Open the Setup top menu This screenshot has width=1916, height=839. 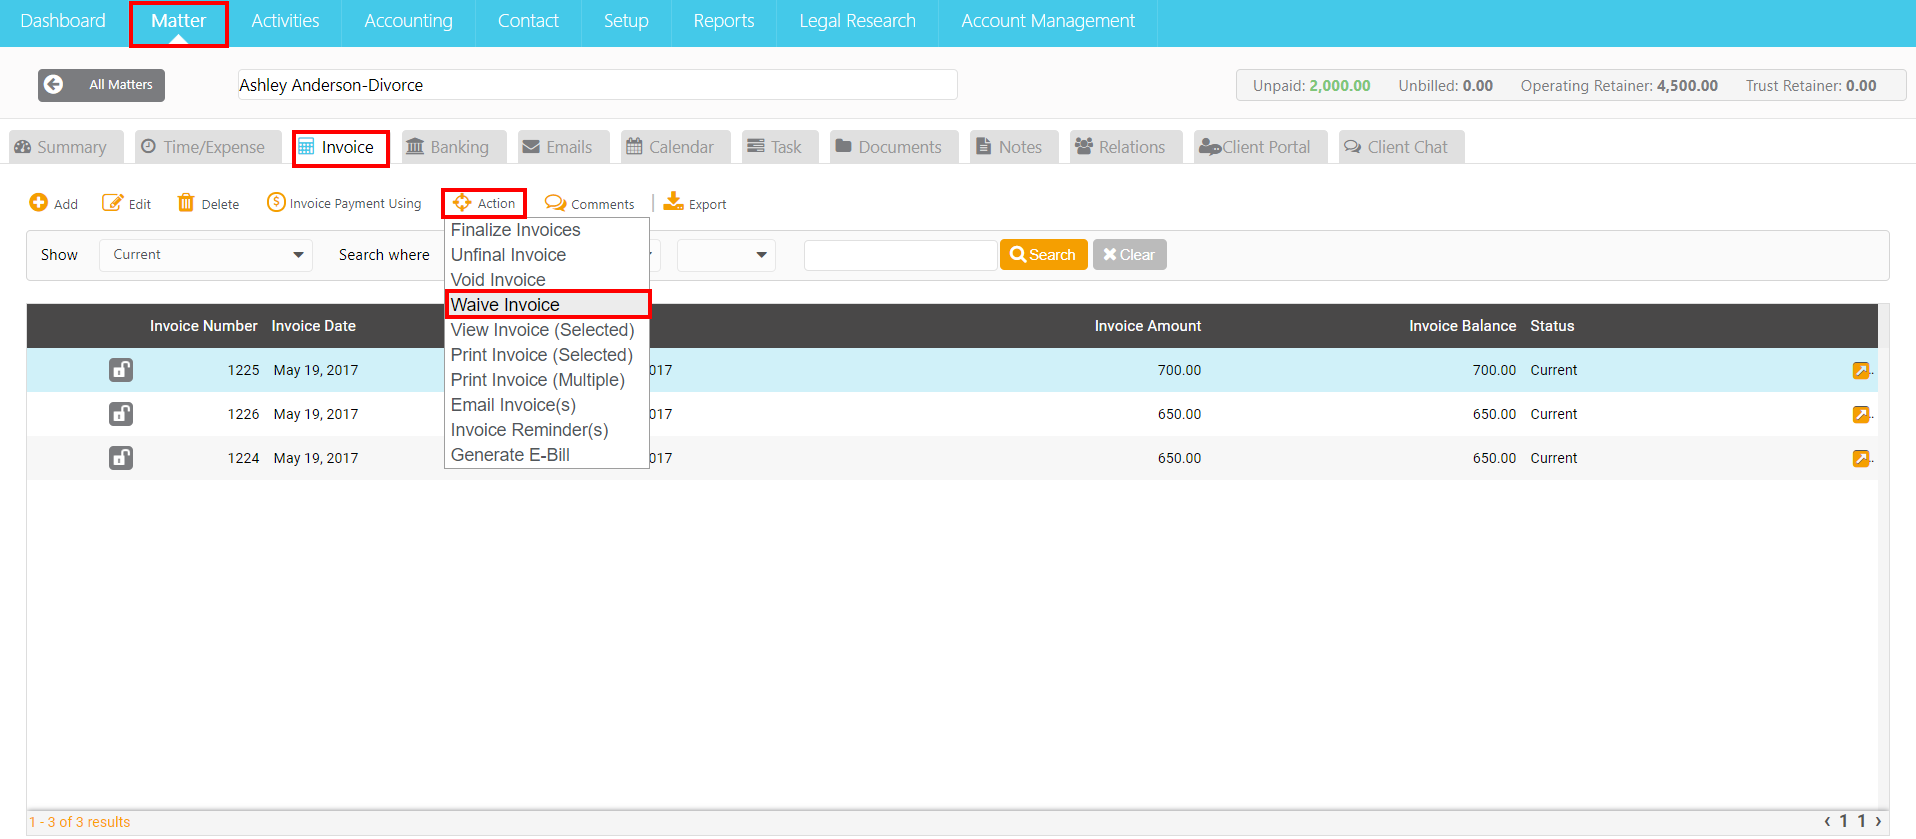click(x=626, y=21)
